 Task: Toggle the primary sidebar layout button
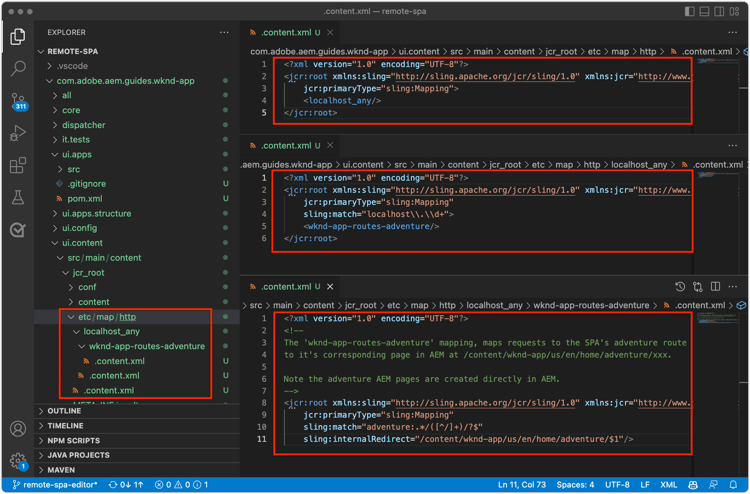pos(690,12)
